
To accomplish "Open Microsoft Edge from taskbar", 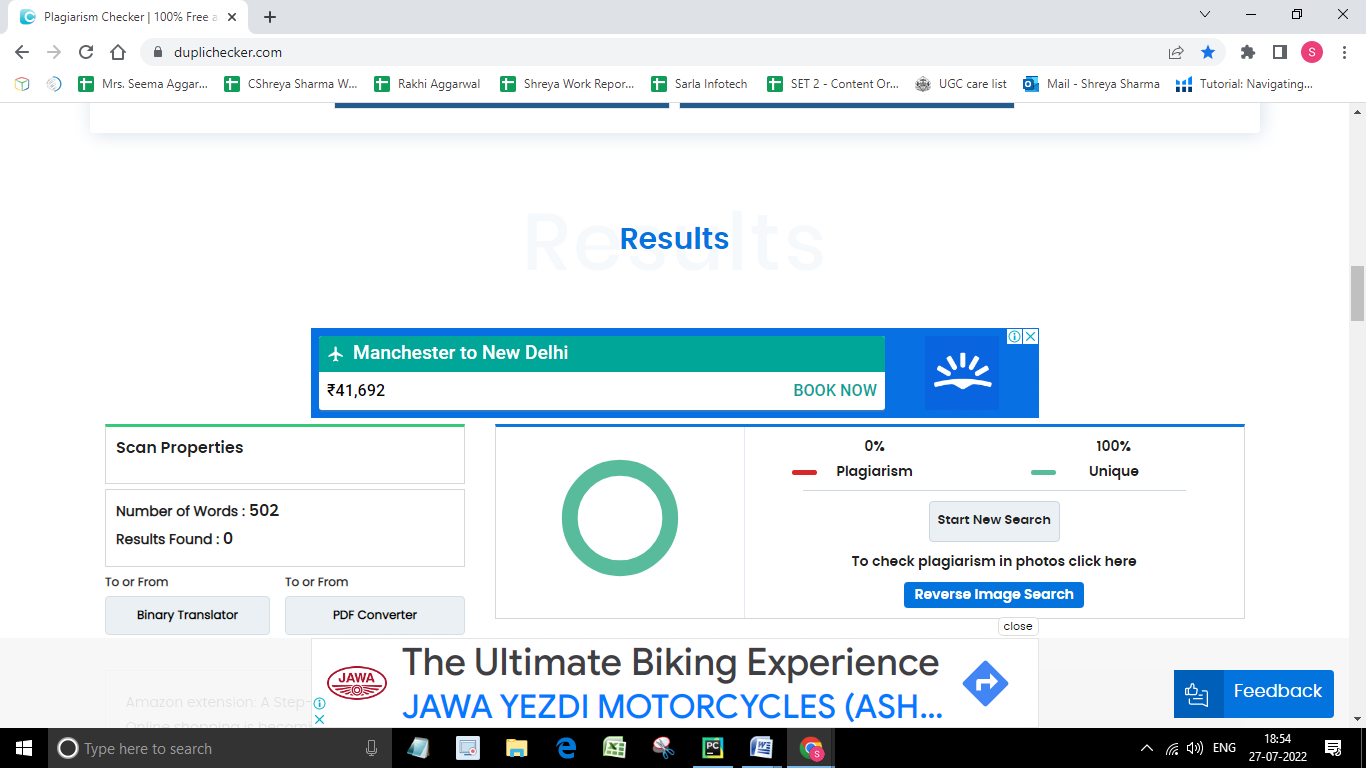I will [x=566, y=748].
